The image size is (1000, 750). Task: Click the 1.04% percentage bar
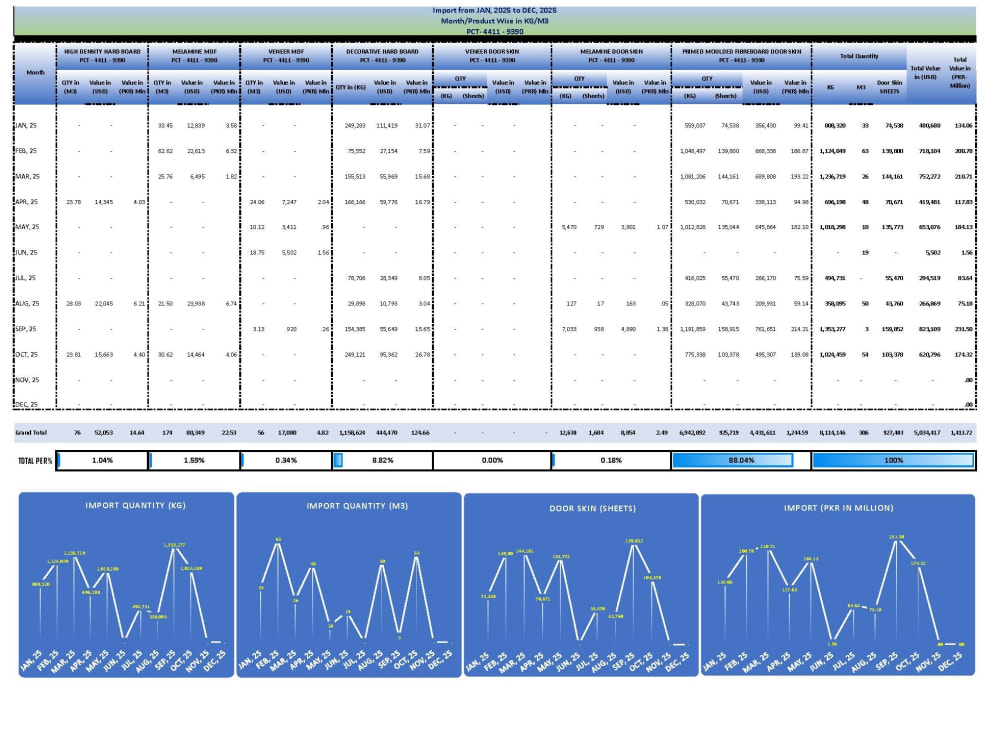pos(102,460)
